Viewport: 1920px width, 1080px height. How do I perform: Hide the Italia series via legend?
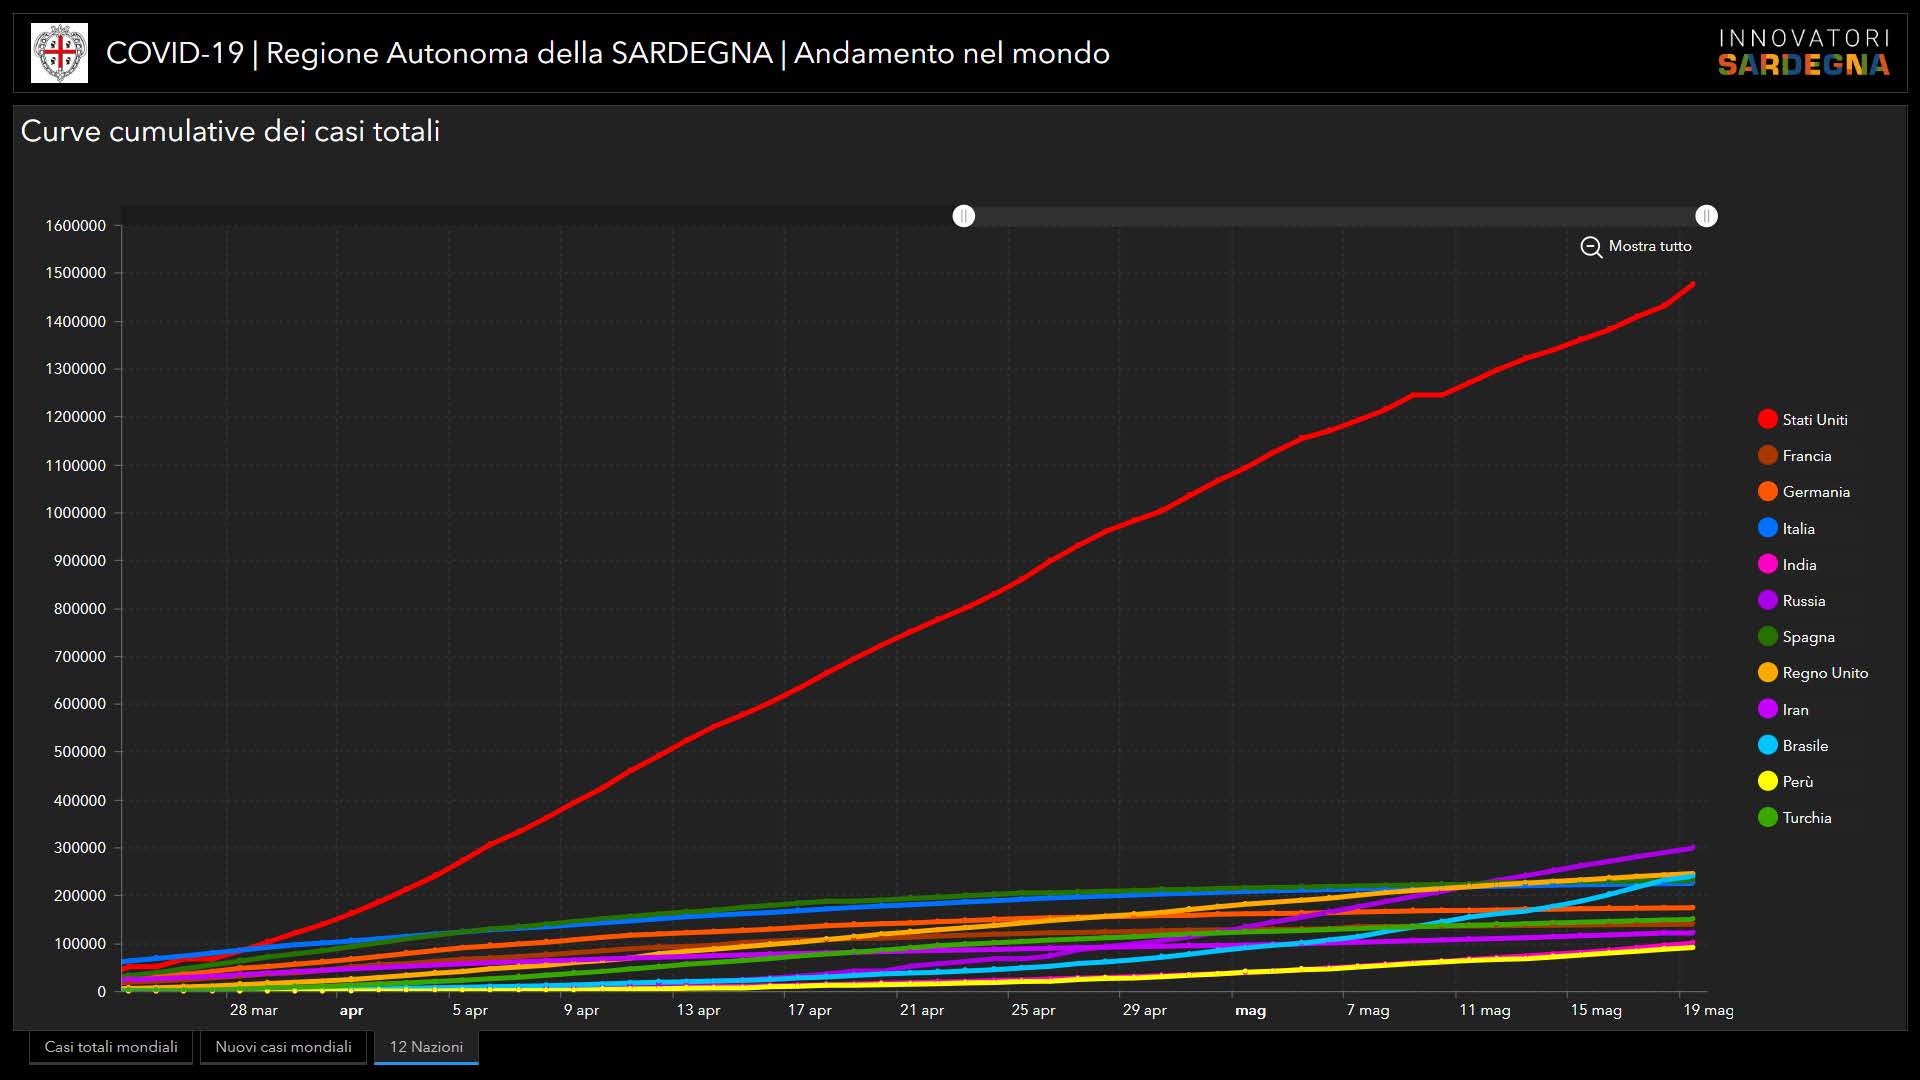click(x=1767, y=529)
